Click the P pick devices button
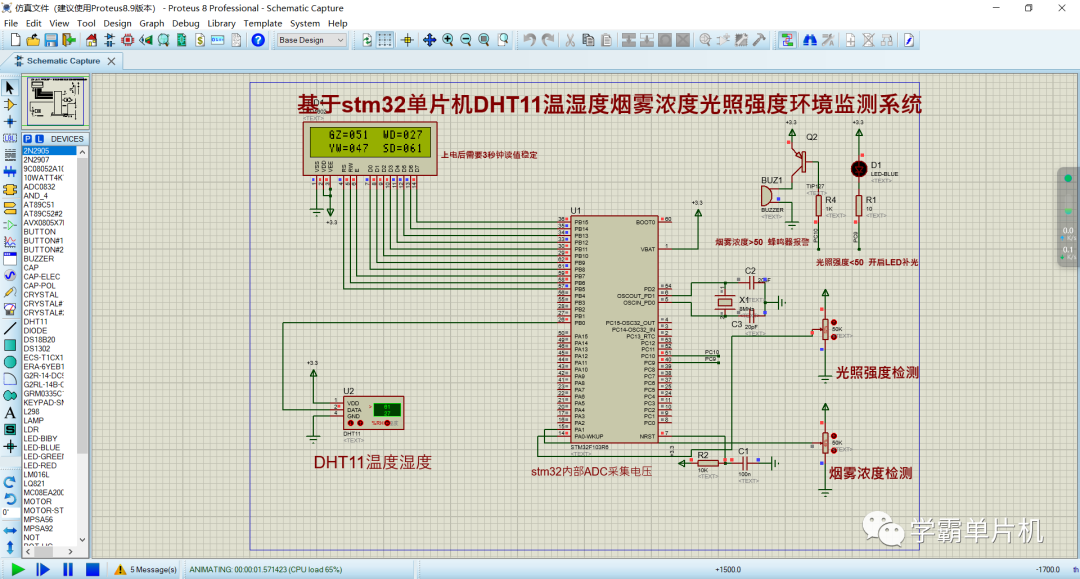Image resolution: width=1080 pixels, height=579 pixels. click(28, 139)
